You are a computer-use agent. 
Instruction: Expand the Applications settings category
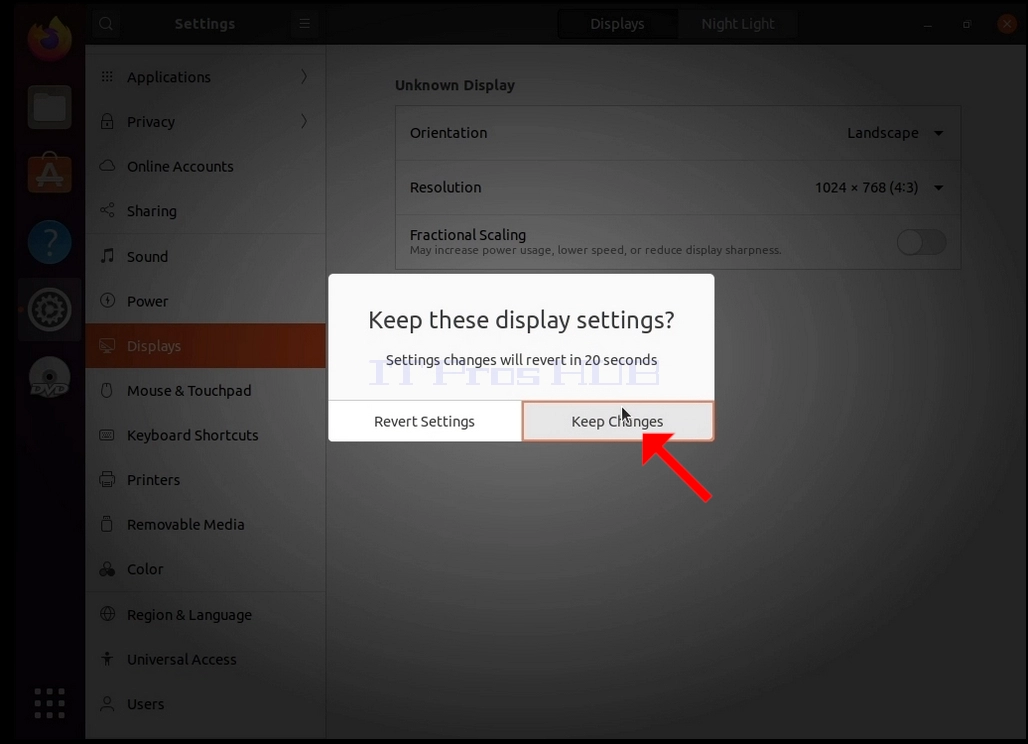205,77
